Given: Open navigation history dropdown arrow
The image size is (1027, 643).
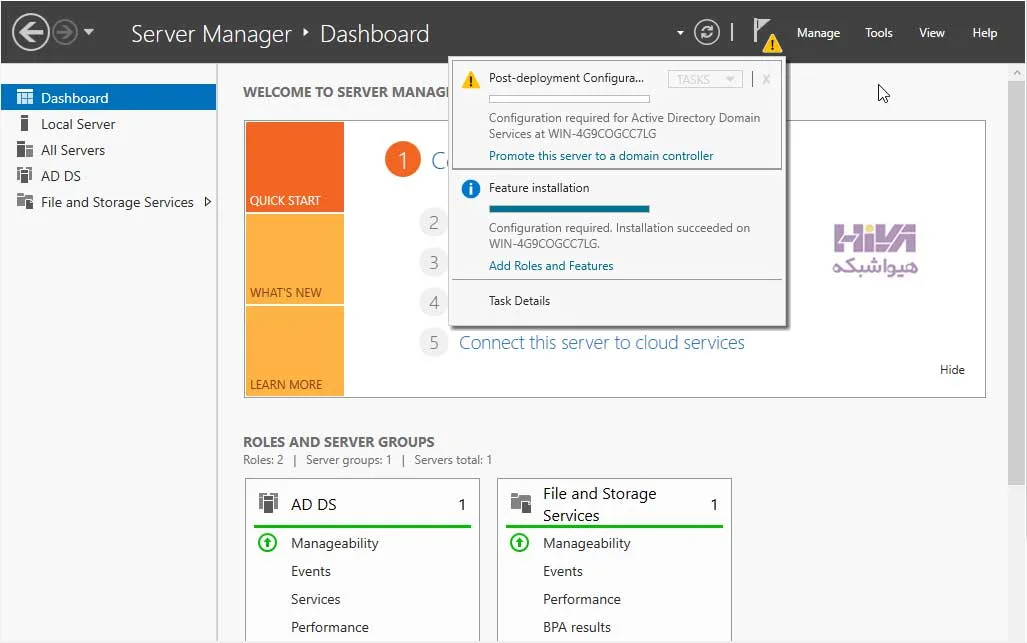Looking at the screenshot, I should [89, 31].
